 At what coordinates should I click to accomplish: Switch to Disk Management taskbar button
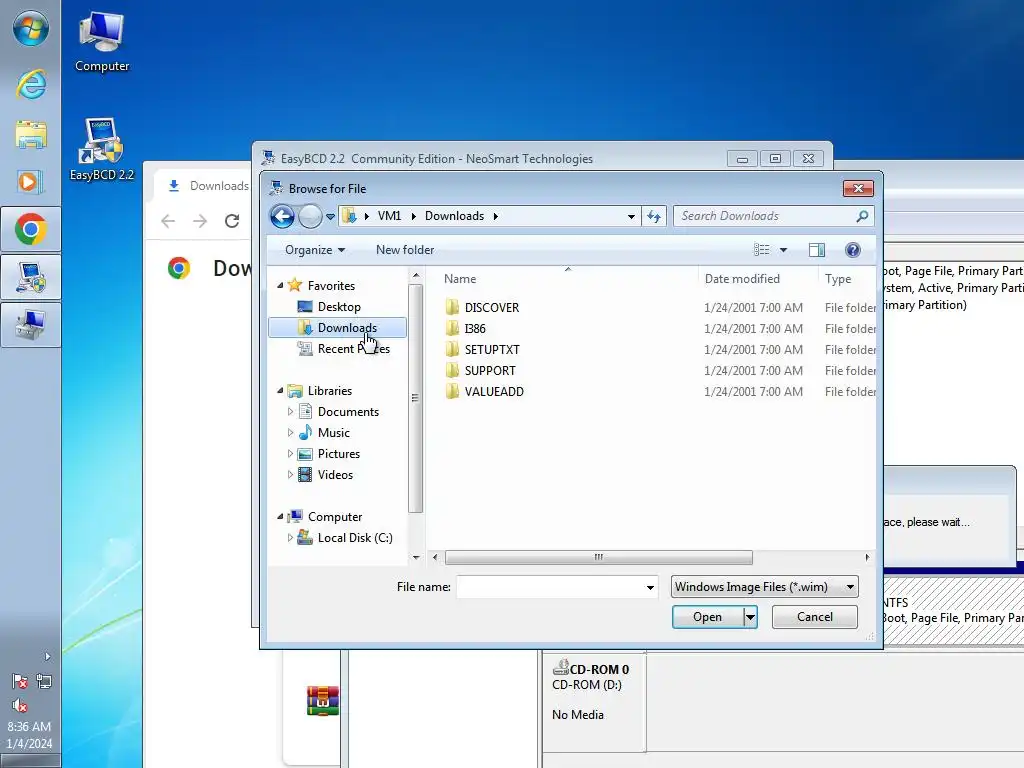click(31, 325)
